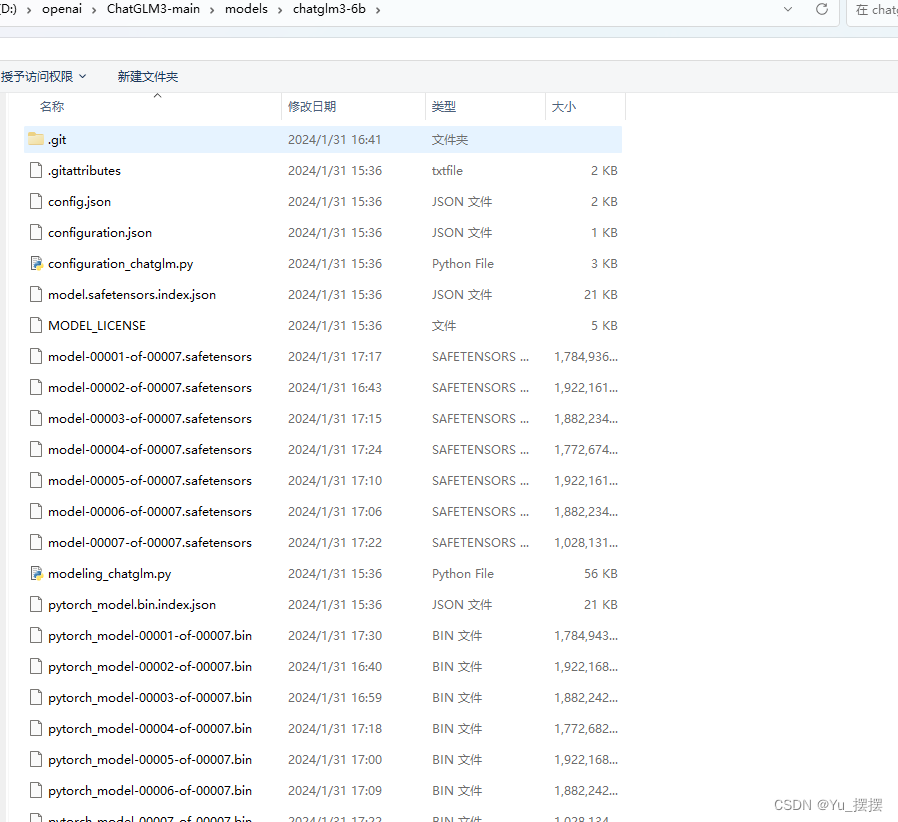Click Python icon beside configuration_chatglm.py

point(36,263)
